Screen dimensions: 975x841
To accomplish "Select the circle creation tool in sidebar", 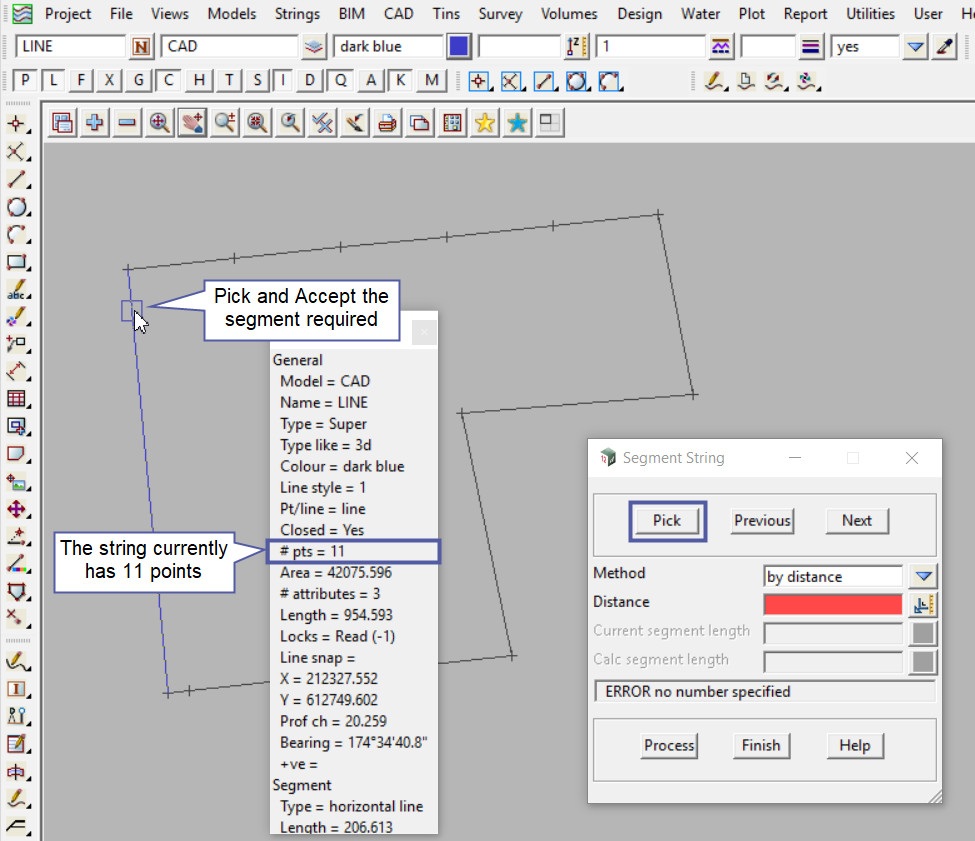I will [x=16, y=207].
